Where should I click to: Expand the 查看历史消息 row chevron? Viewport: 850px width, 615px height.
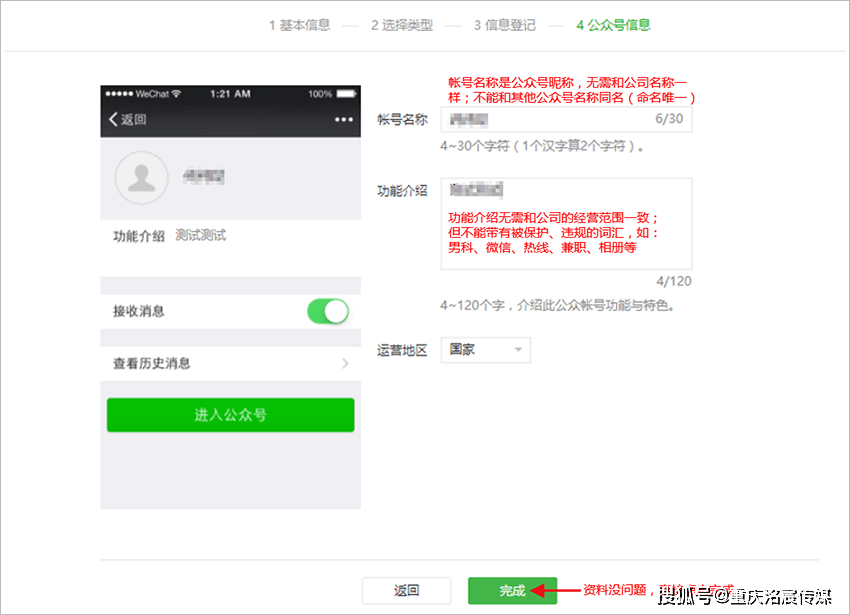345,363
